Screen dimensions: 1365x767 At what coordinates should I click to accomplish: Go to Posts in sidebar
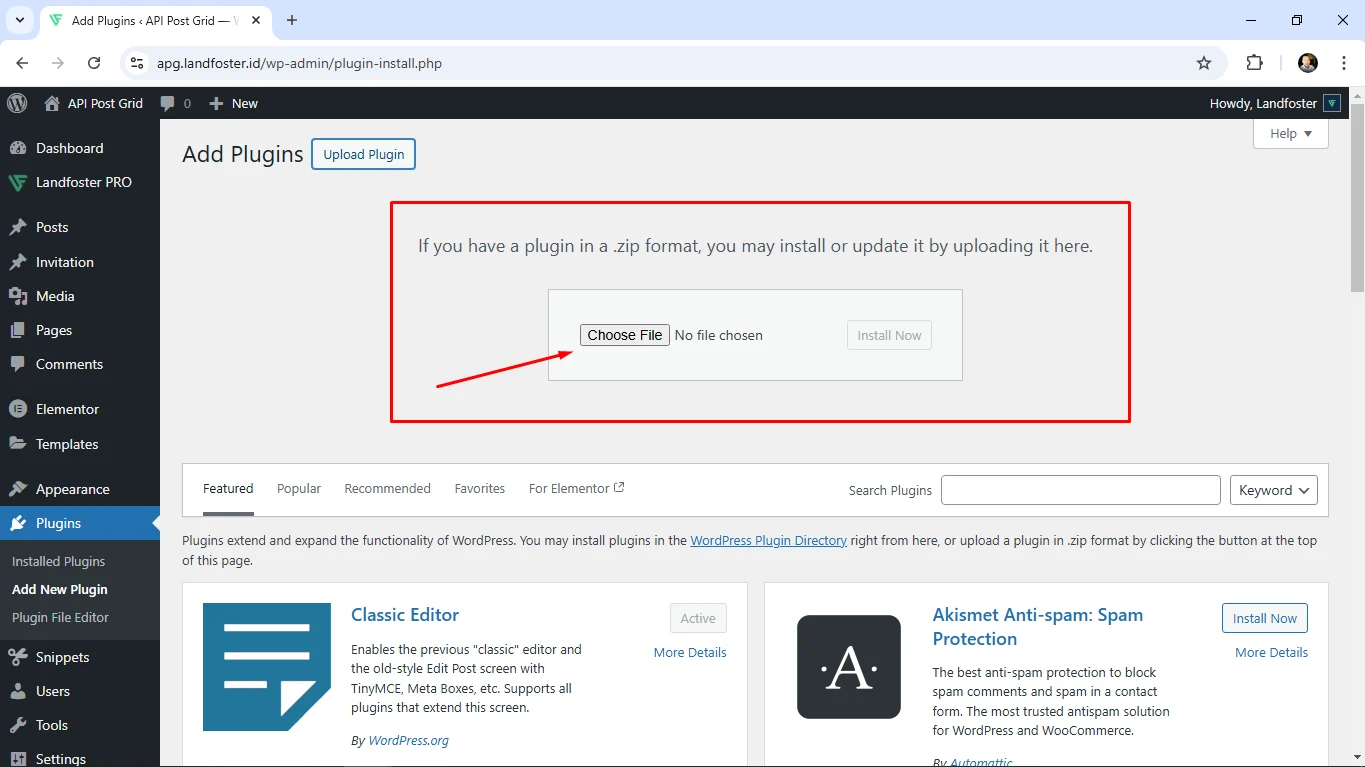[x=52, y=227]
